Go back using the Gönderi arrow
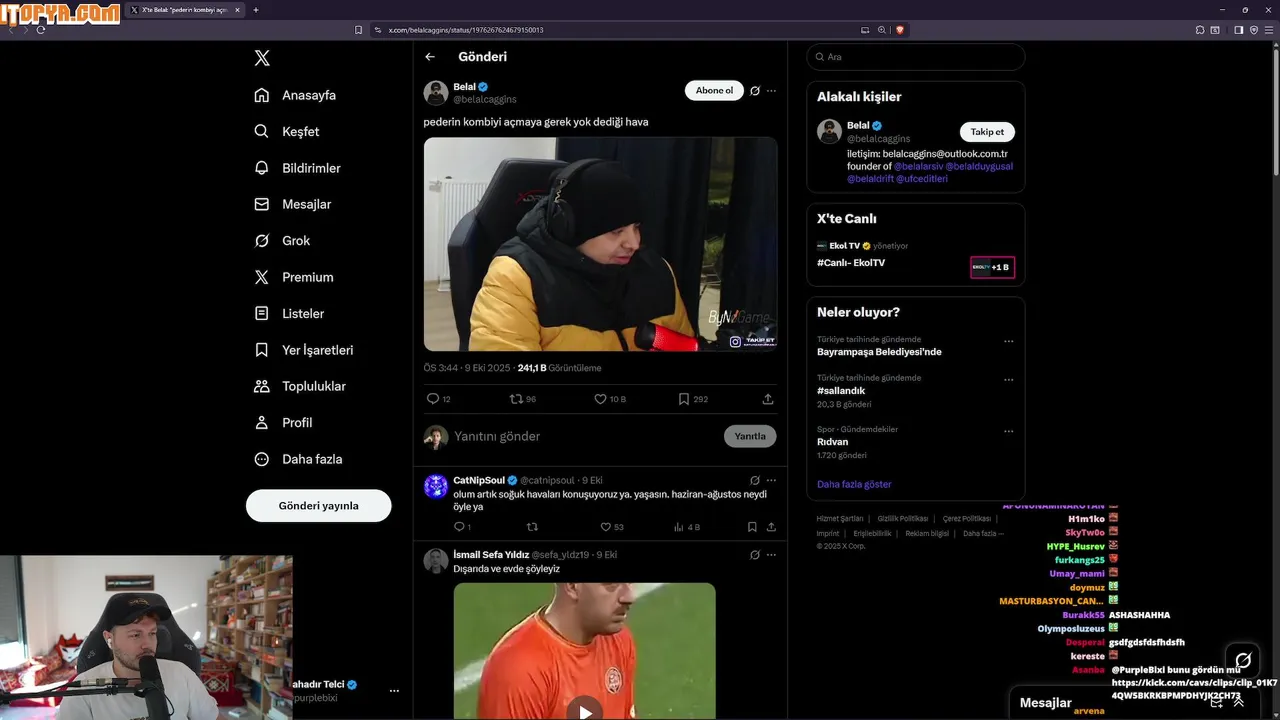 point(430,57)
